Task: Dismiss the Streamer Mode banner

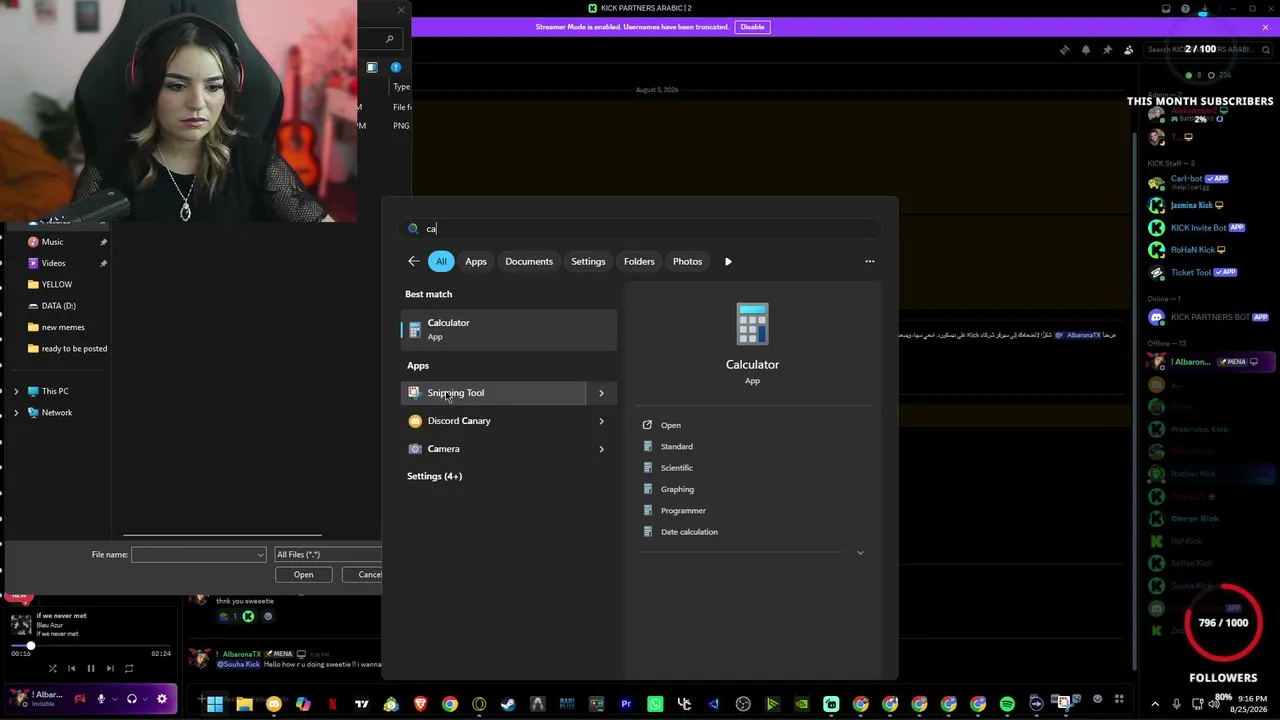Action: coord(1265,27)
